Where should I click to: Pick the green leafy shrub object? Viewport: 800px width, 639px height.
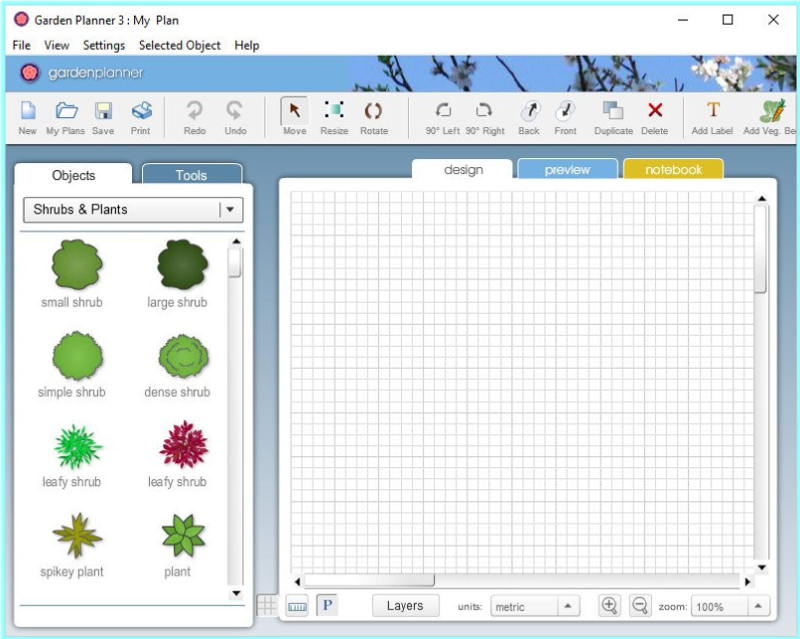click(78, 446)
